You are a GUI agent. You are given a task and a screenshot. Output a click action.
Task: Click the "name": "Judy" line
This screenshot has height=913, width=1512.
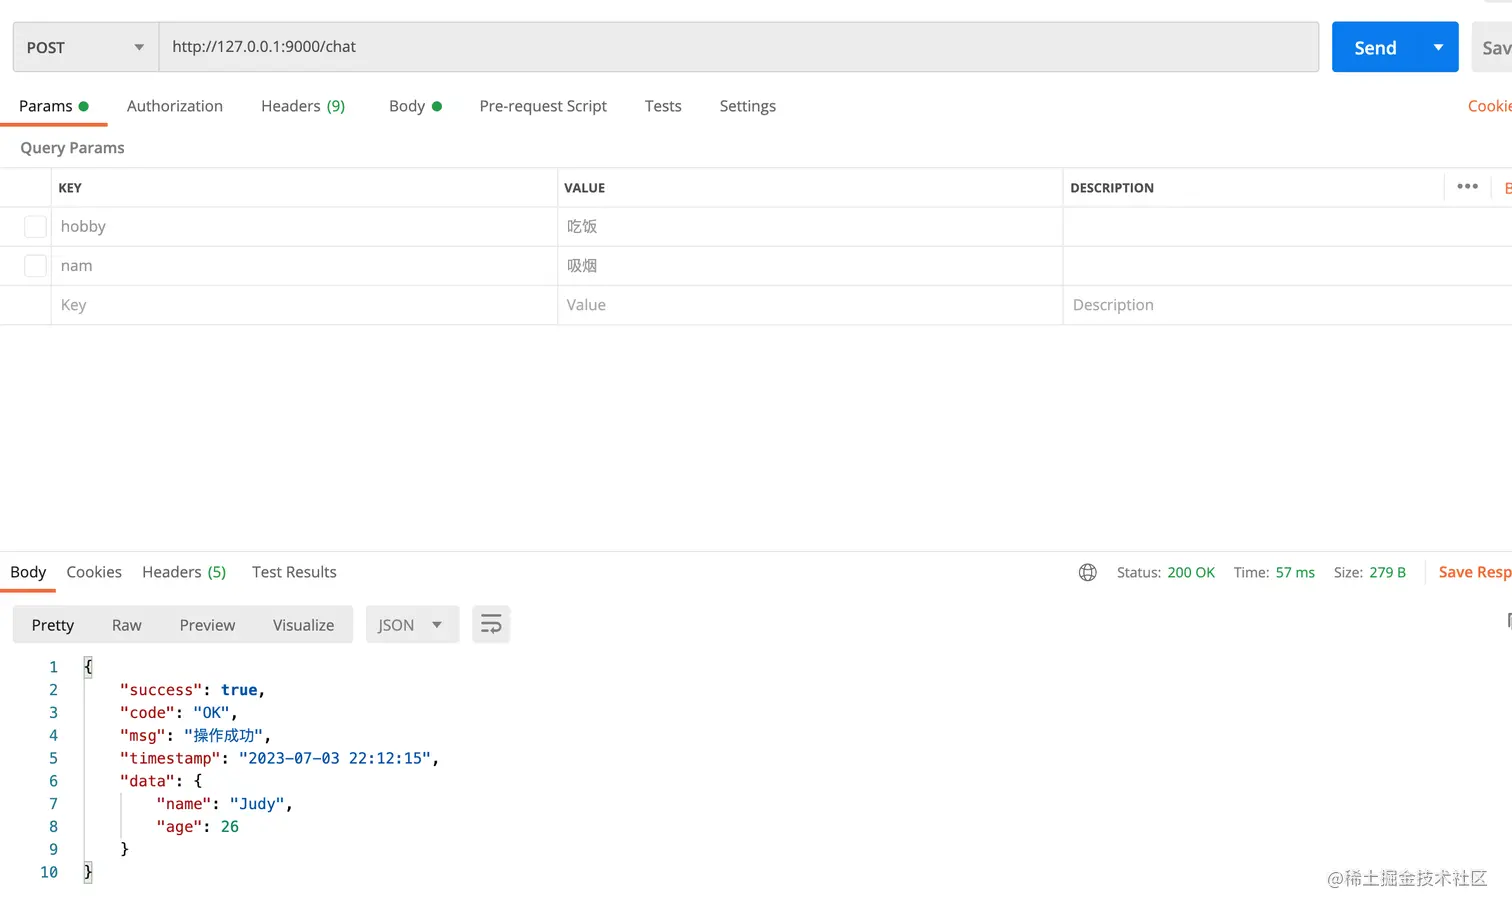224,804
